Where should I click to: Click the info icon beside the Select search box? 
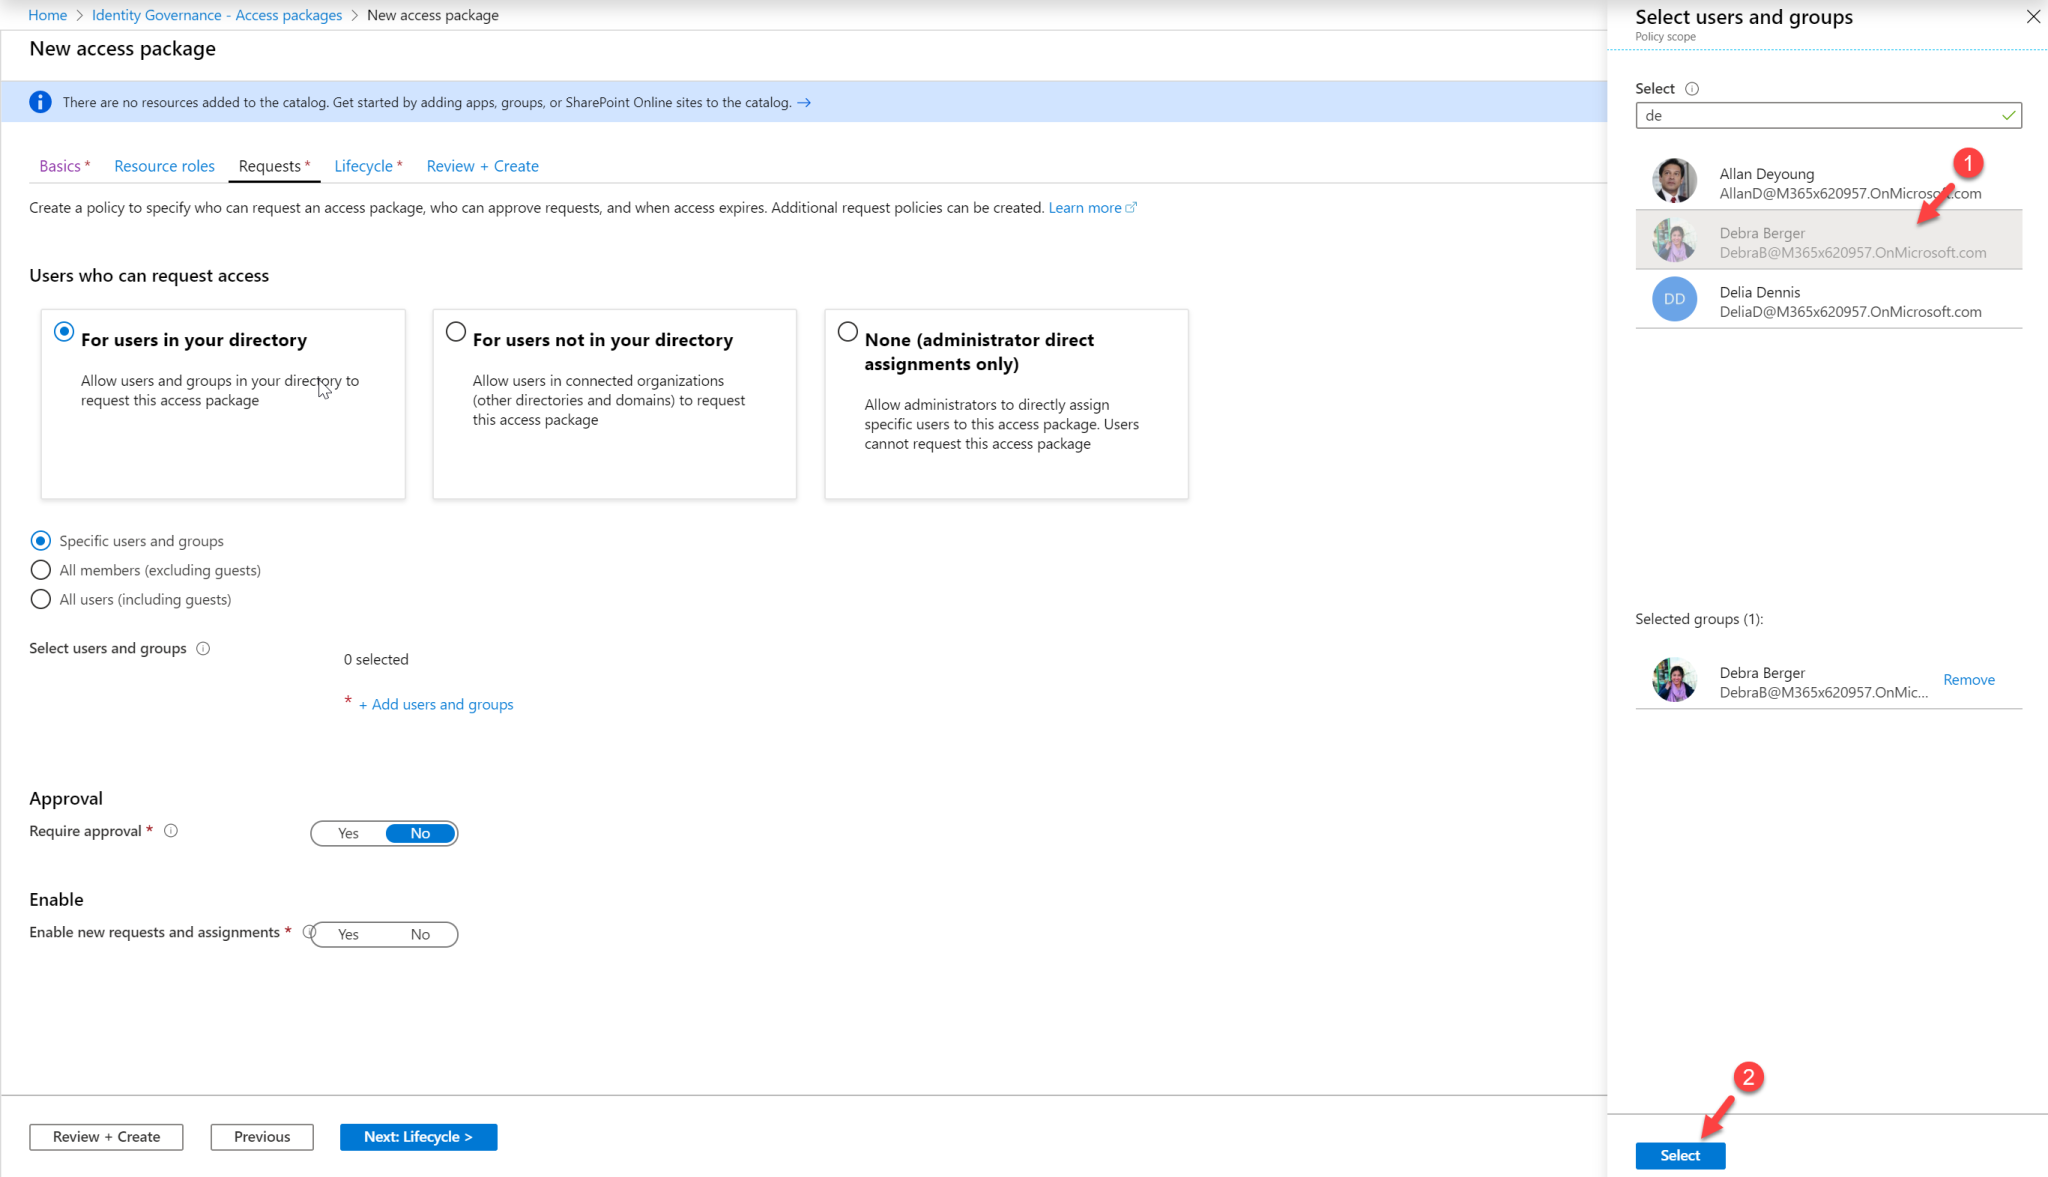(x=1693, y=88)
